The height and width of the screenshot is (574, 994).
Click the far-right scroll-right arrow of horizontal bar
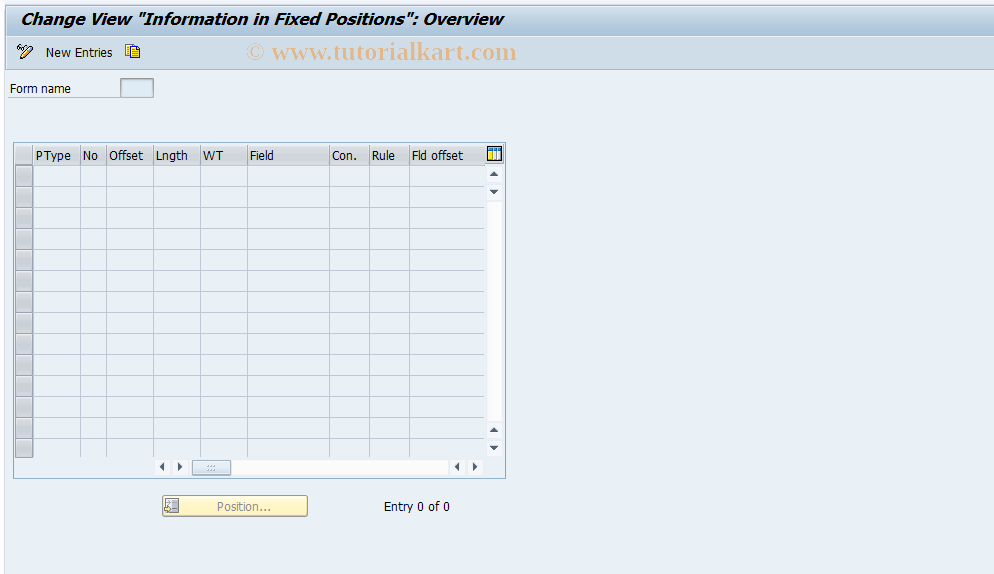[x=475, y=467]
